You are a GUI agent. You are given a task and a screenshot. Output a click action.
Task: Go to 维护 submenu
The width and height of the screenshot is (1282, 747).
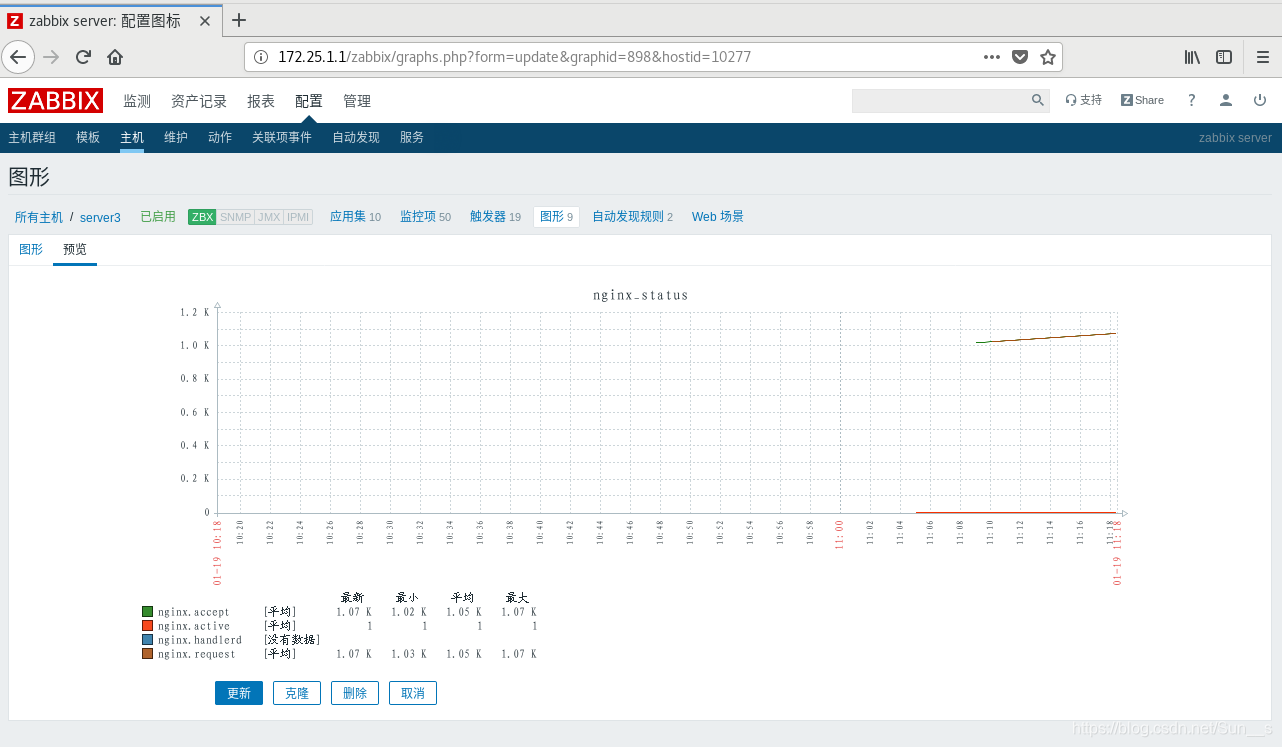(176, 137)
